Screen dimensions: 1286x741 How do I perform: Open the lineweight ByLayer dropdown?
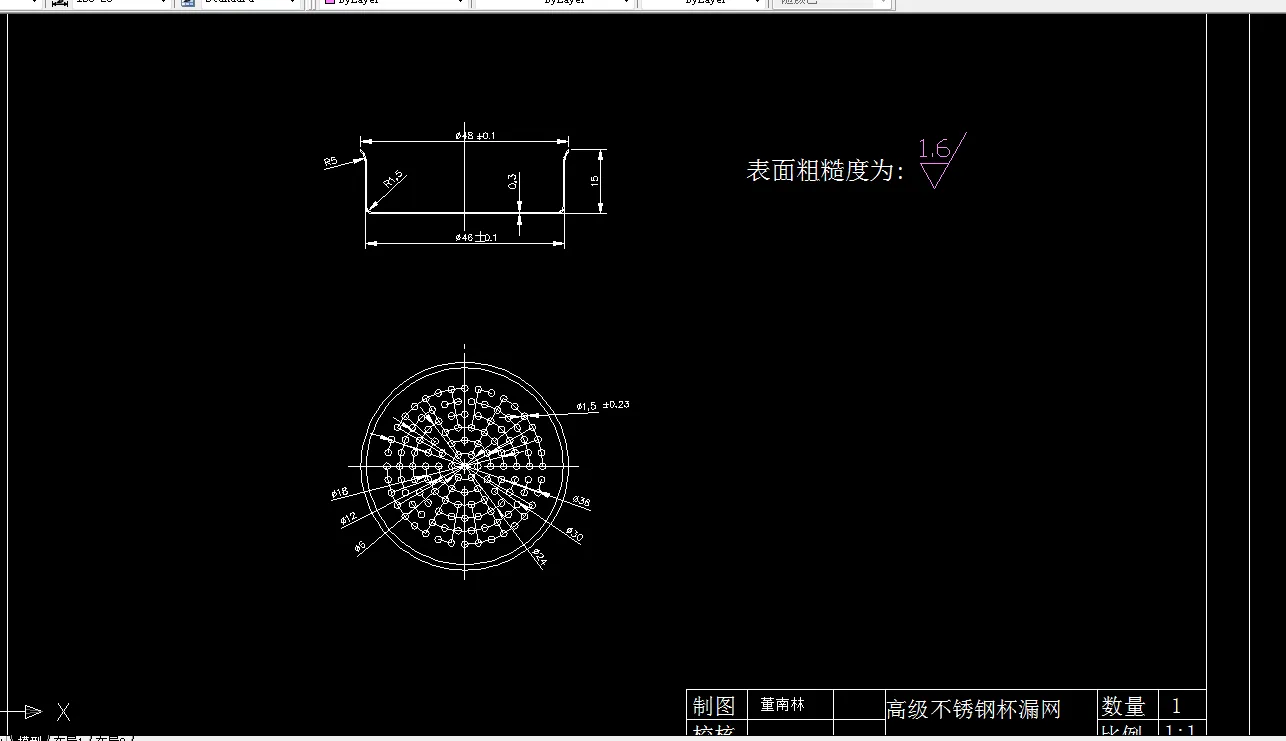point(758,3)
